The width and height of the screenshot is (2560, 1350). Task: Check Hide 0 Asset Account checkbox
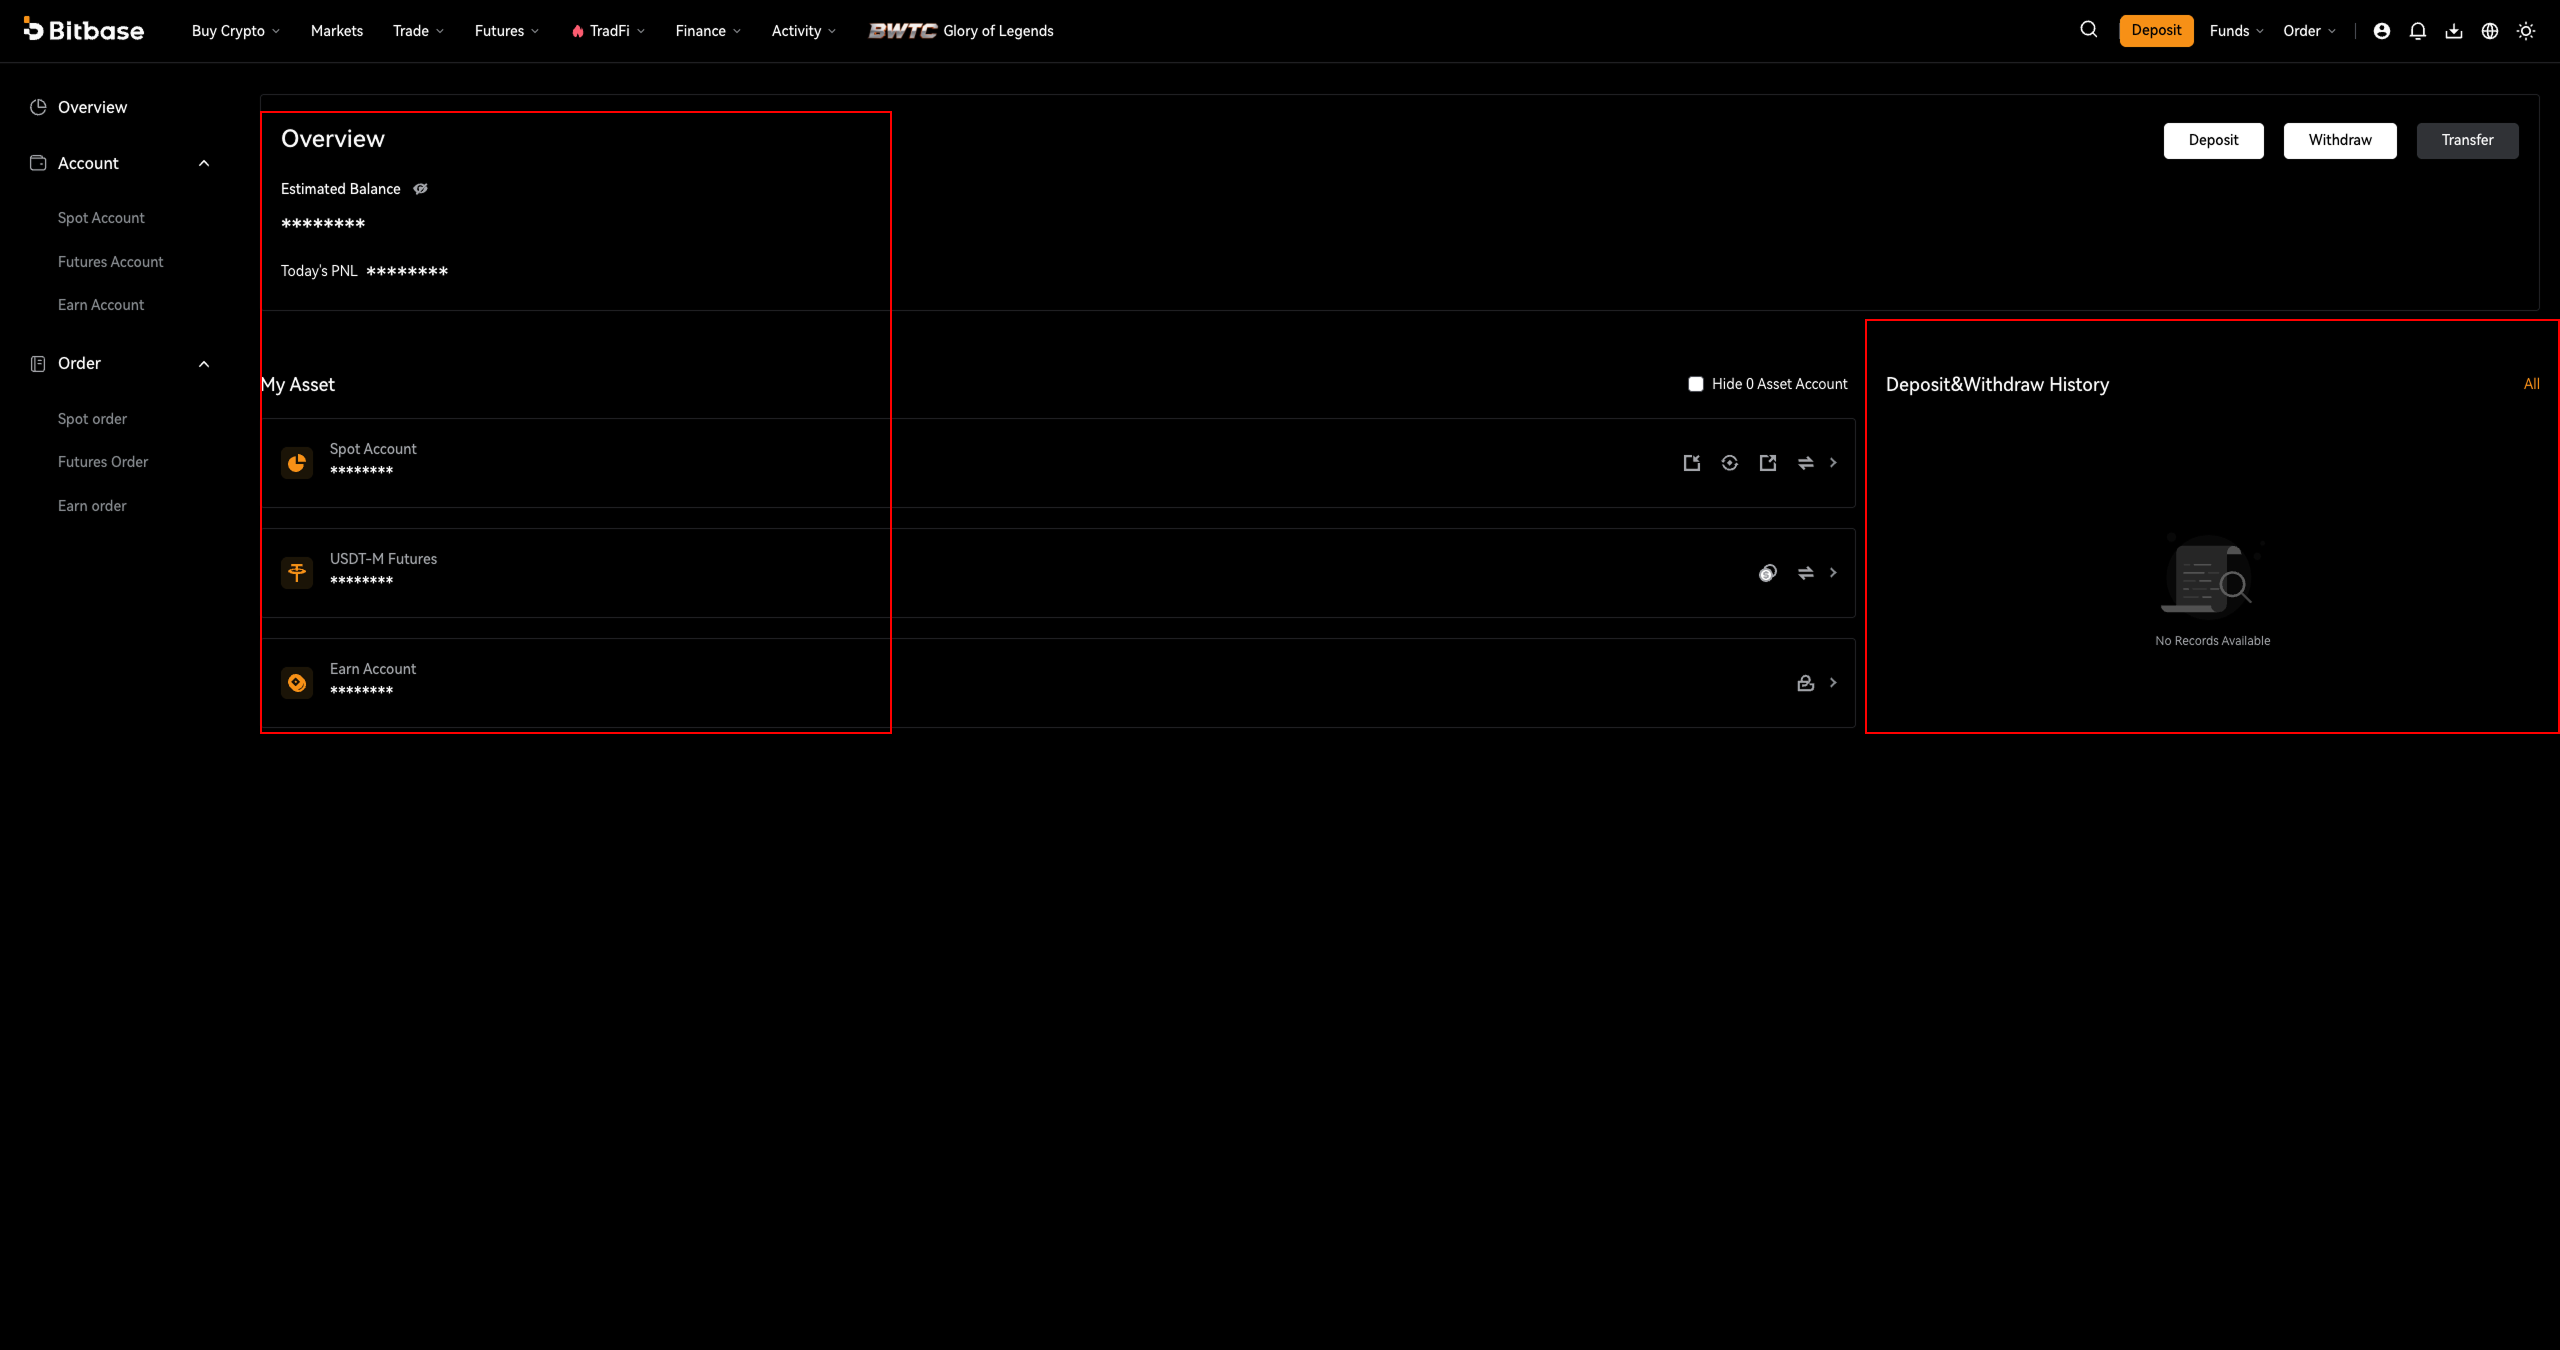(x=1696, y=384)
